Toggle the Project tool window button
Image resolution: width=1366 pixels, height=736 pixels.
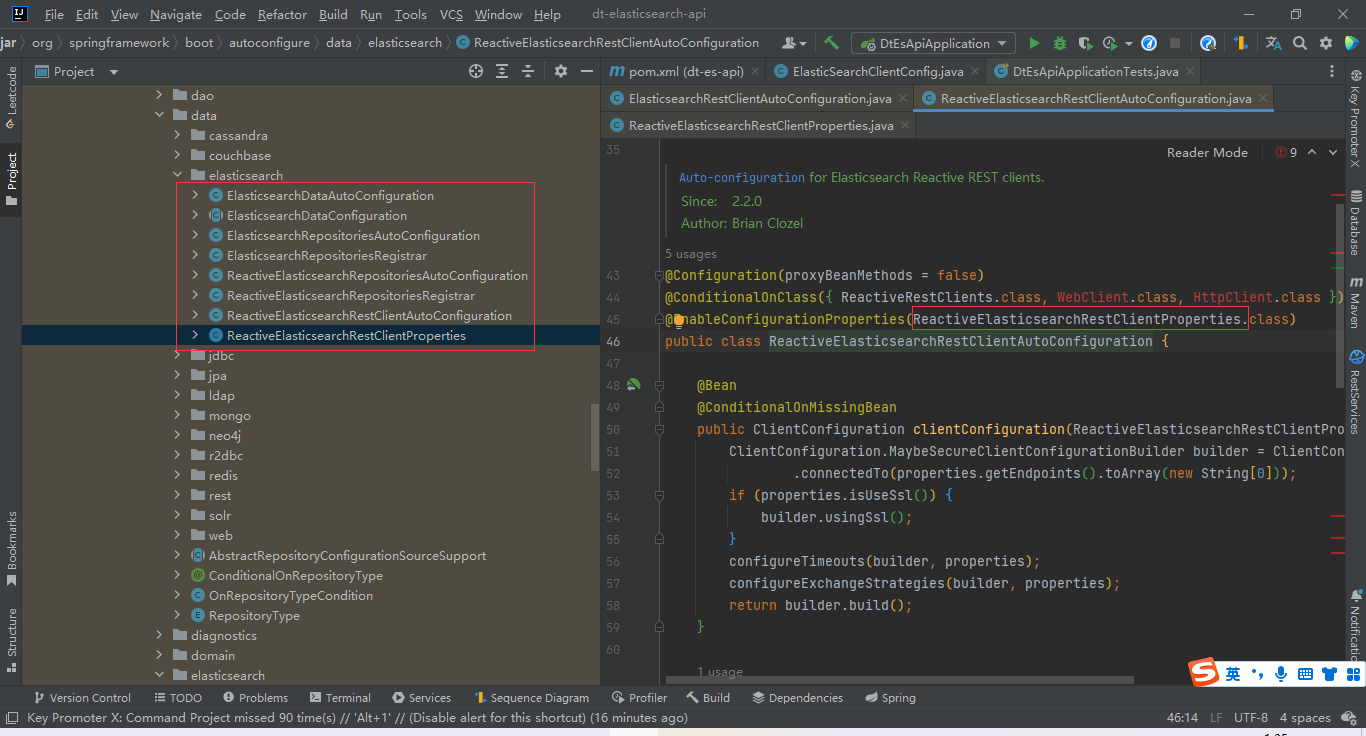click(x=11, y=179)
